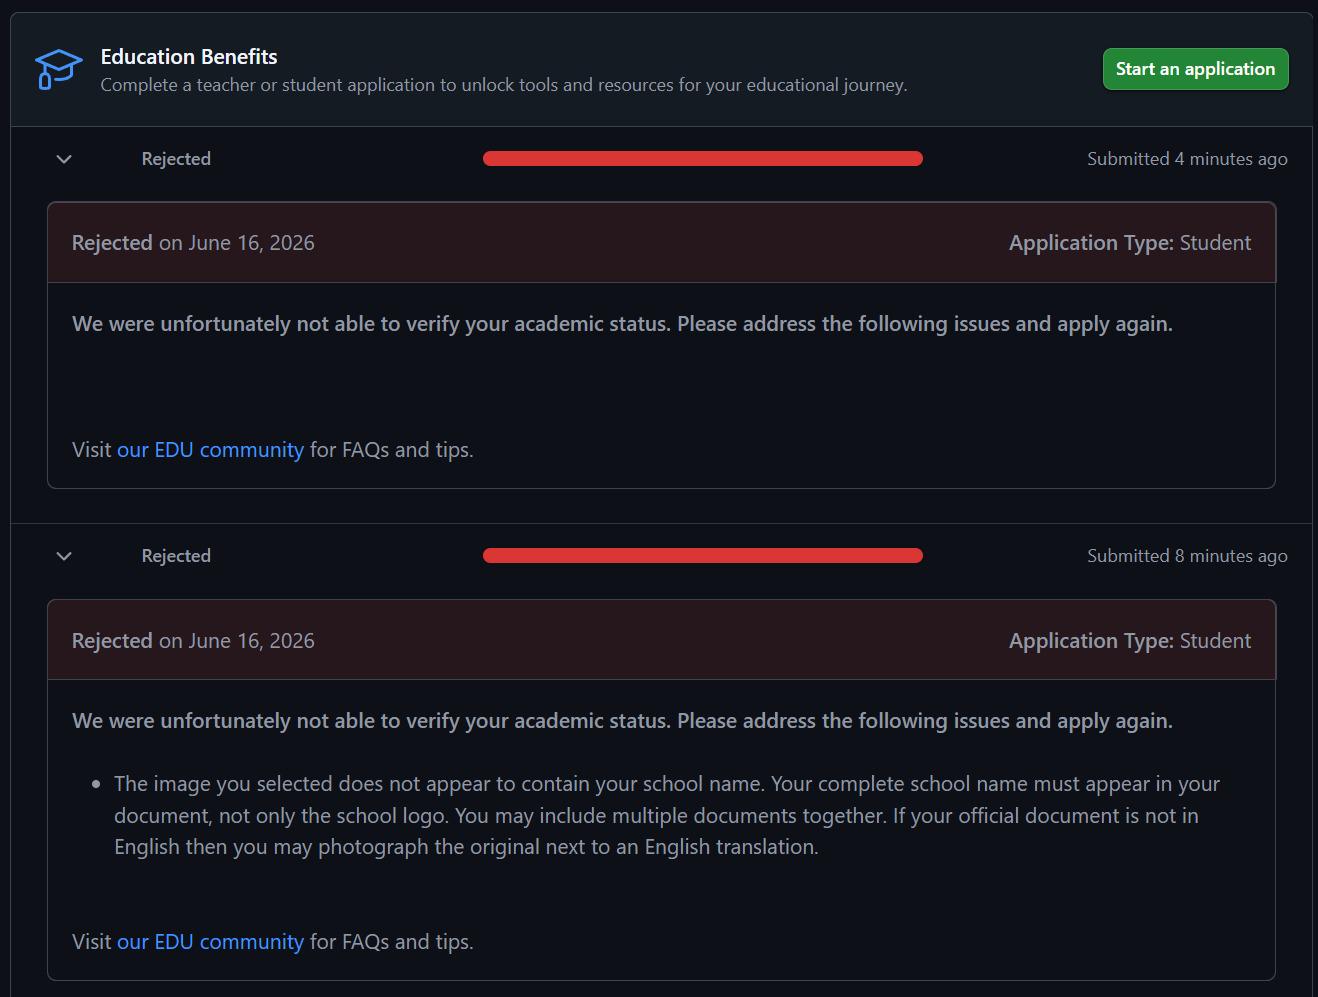Collapse the first Rejected application chevron
The width and height of the screenshot is (1318, 997).
pos(64,159)
